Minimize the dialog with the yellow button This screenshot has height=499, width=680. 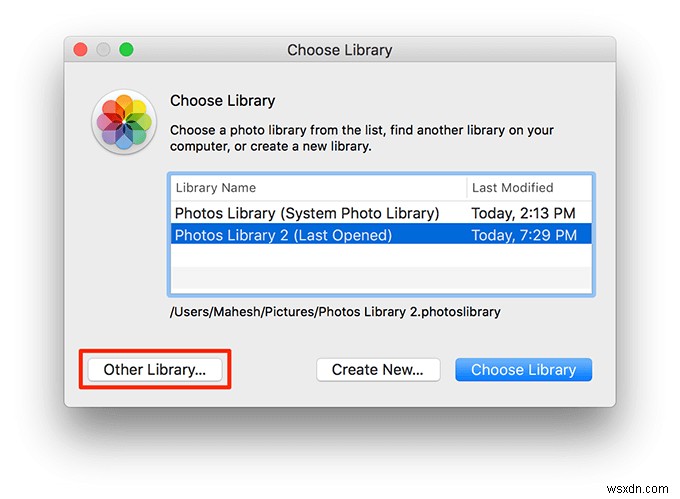tap(103, 49)
